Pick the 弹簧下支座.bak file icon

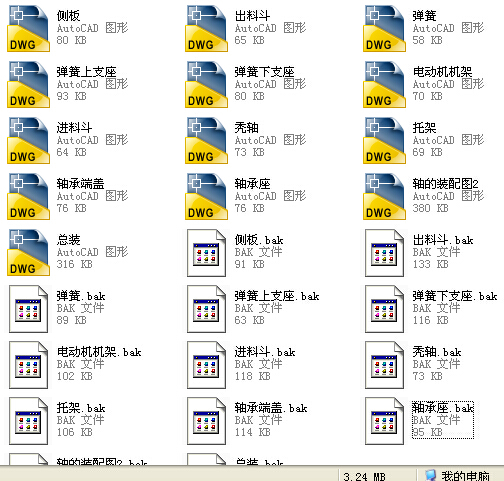(x=384, y=309)
